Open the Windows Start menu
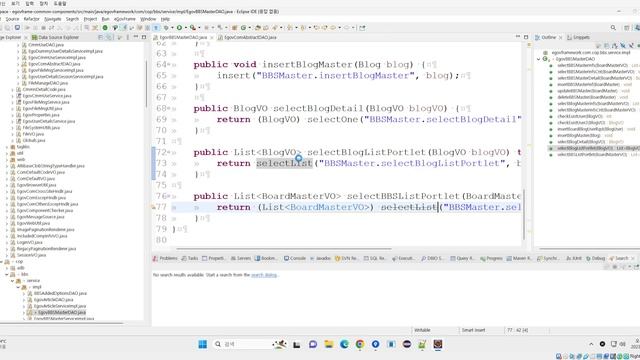This screenshot has width=640, height=360. coord(202,344)
